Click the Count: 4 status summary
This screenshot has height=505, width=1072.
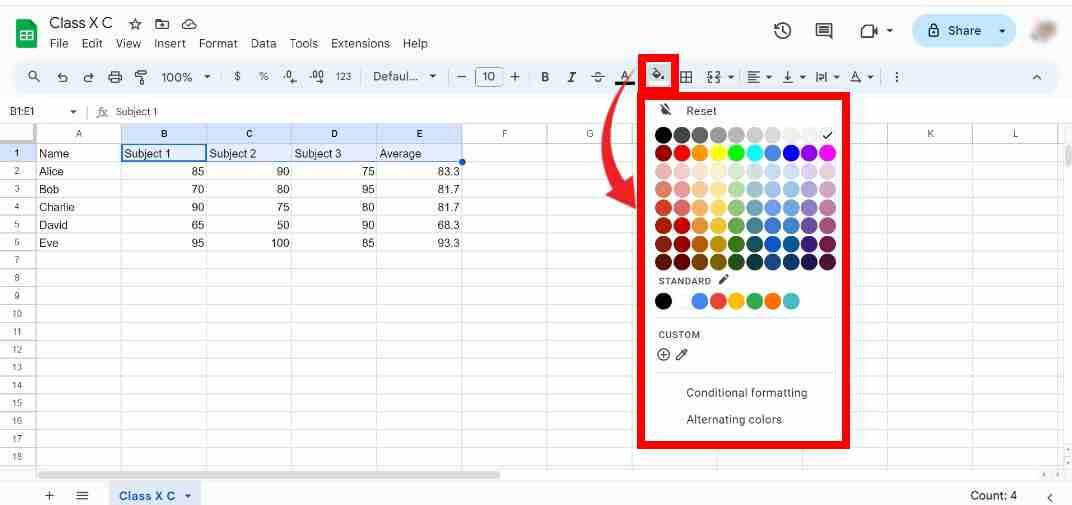[993, 495]
